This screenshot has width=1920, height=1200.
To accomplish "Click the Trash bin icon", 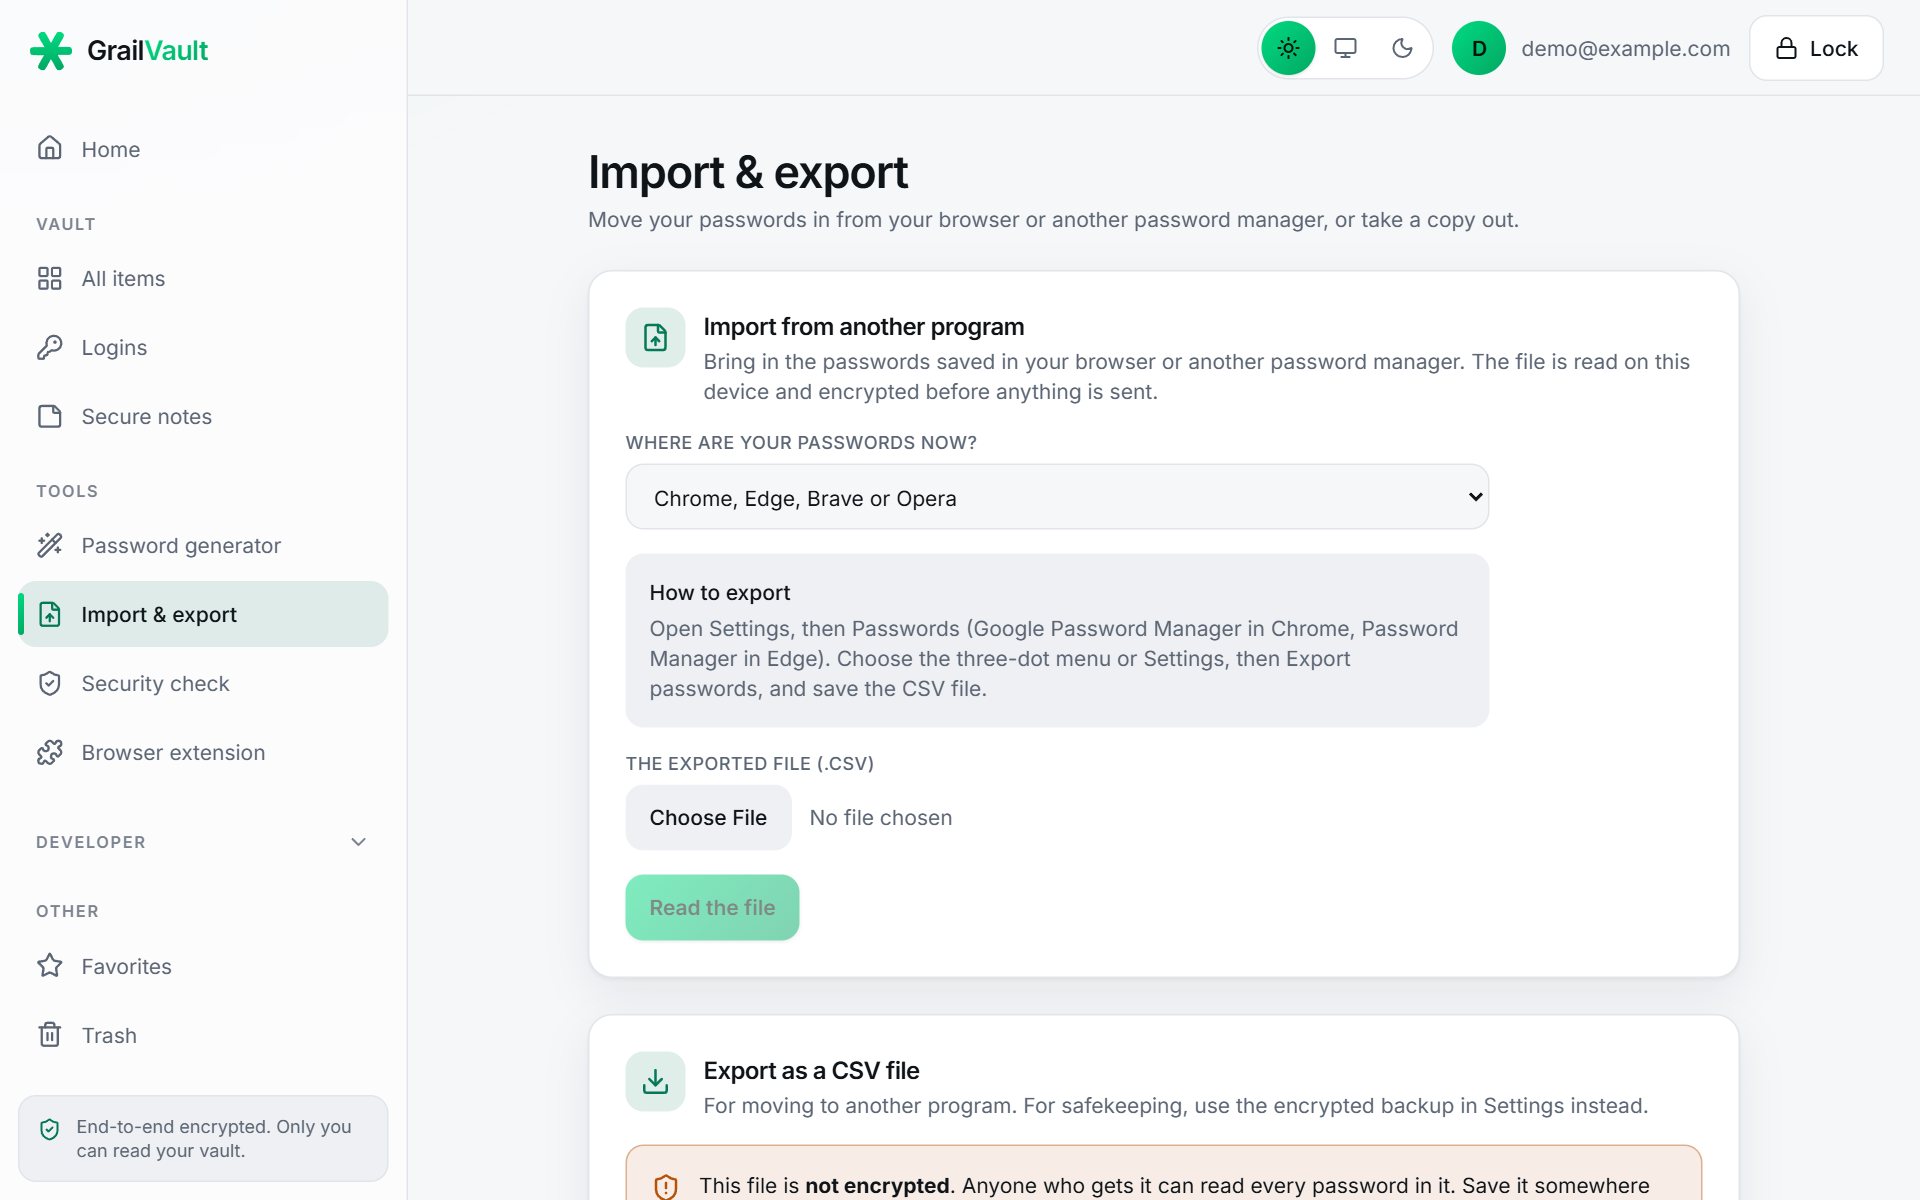I will [x=49, y=1035].
